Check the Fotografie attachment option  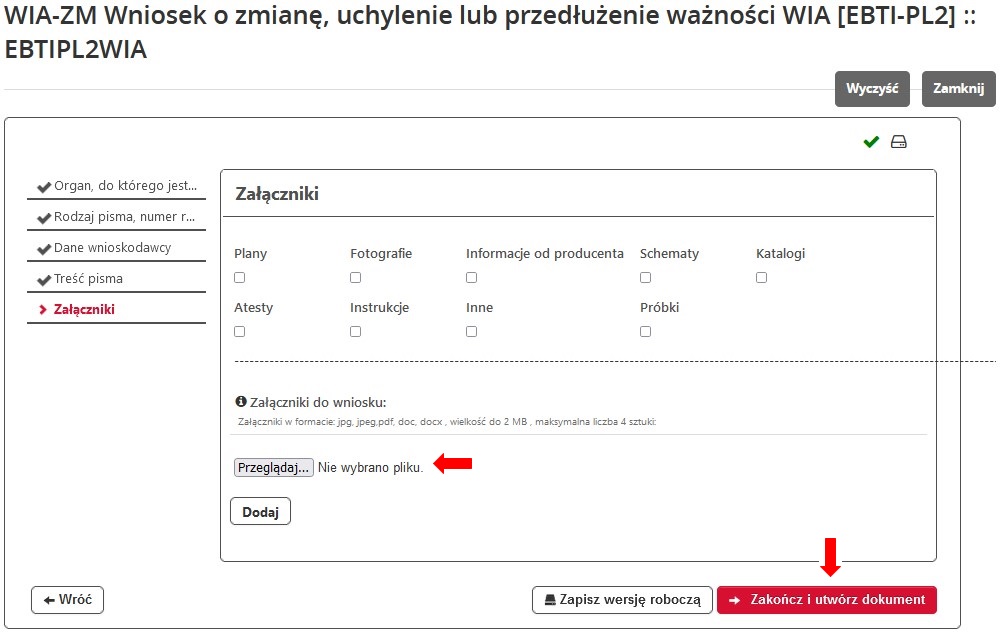tap(354, 277)
